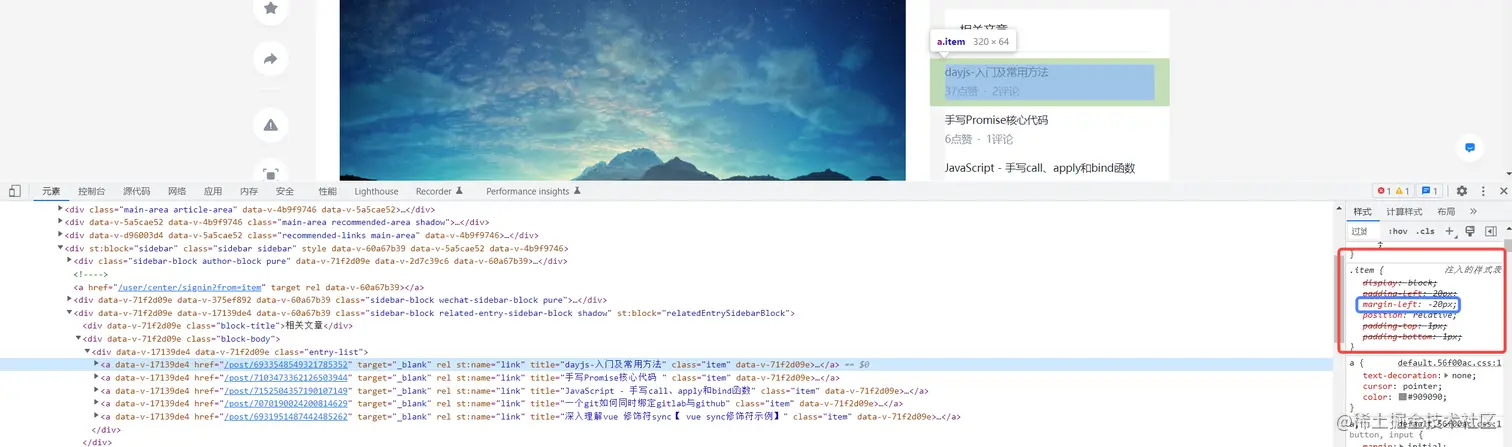The height and width of the screenshot is (447, 1512).
Task: Click the cursor: pointer declaration
Action: click(x=1401, y=386)
